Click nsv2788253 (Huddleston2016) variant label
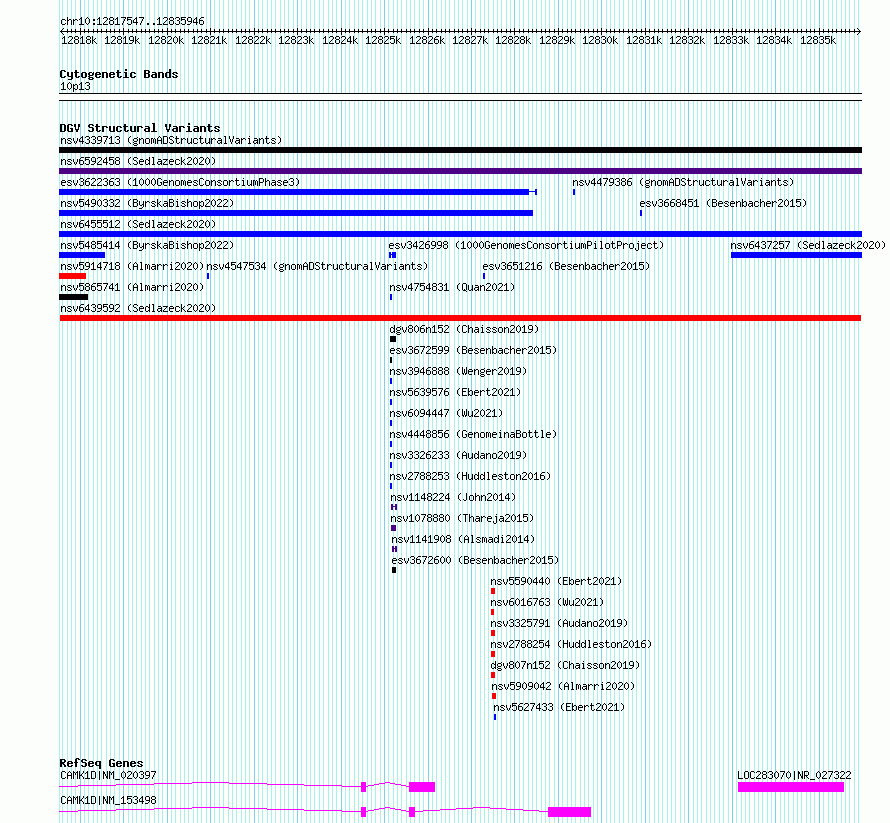Viewport: 890px width, 823px height. 470,476
